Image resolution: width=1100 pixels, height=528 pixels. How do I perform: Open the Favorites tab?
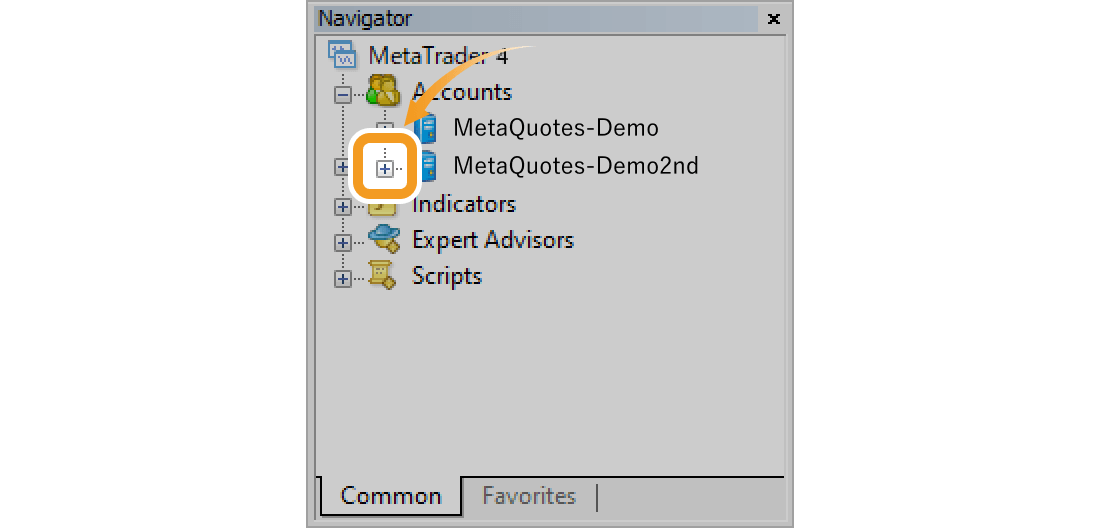(x=529, y=496)
